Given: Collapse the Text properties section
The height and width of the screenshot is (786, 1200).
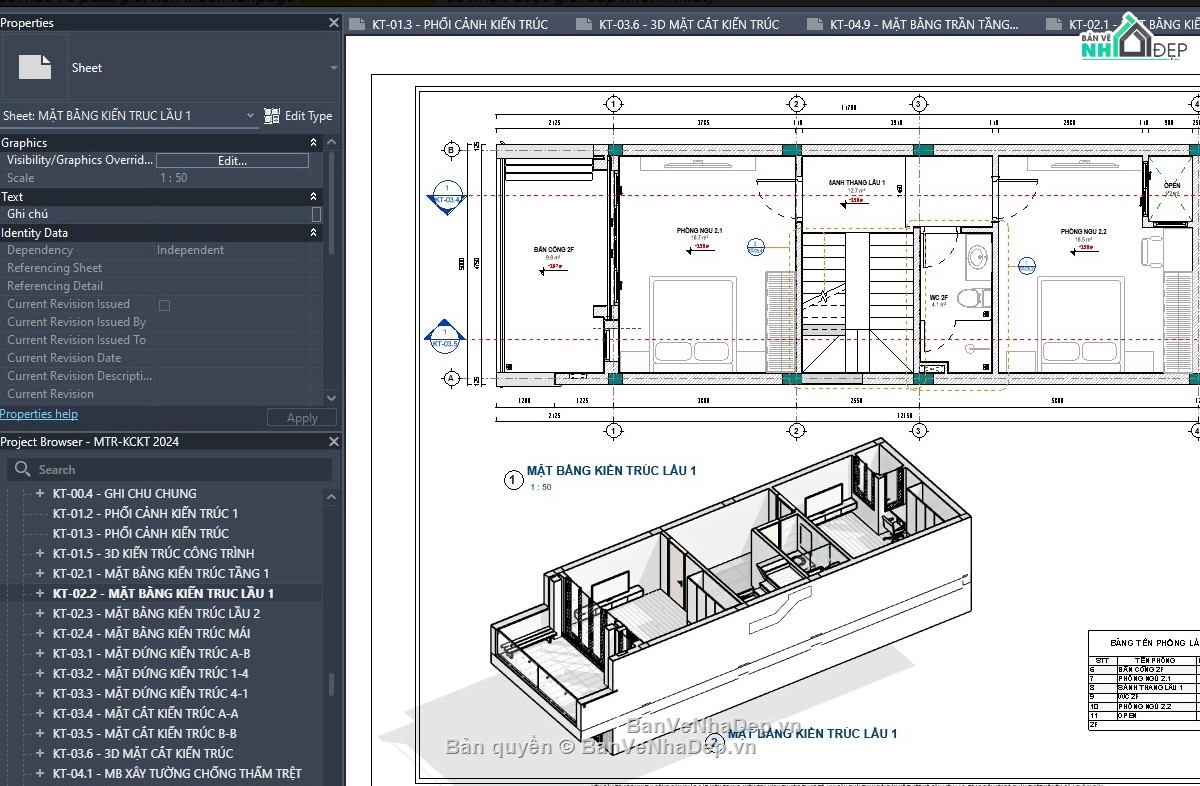Looking at the screenshot, I should click(313, 197).
